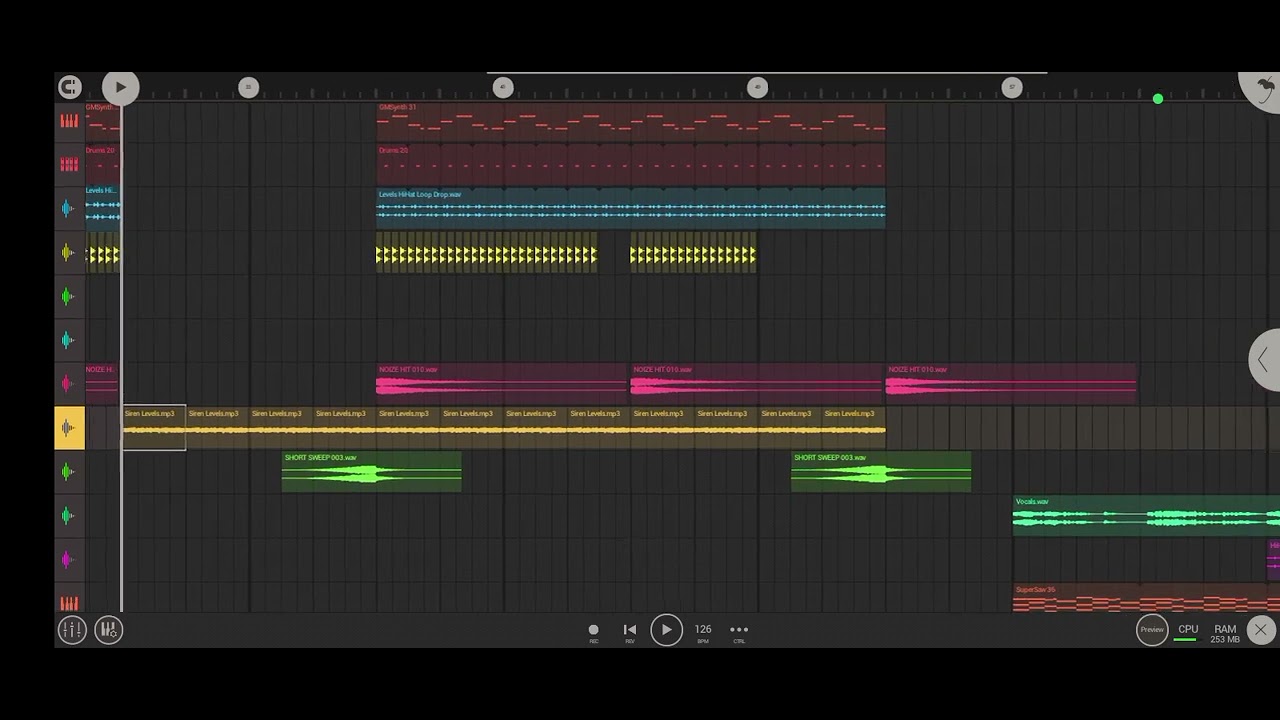Open the mixer icon
1280x720 pixels.
72,630
